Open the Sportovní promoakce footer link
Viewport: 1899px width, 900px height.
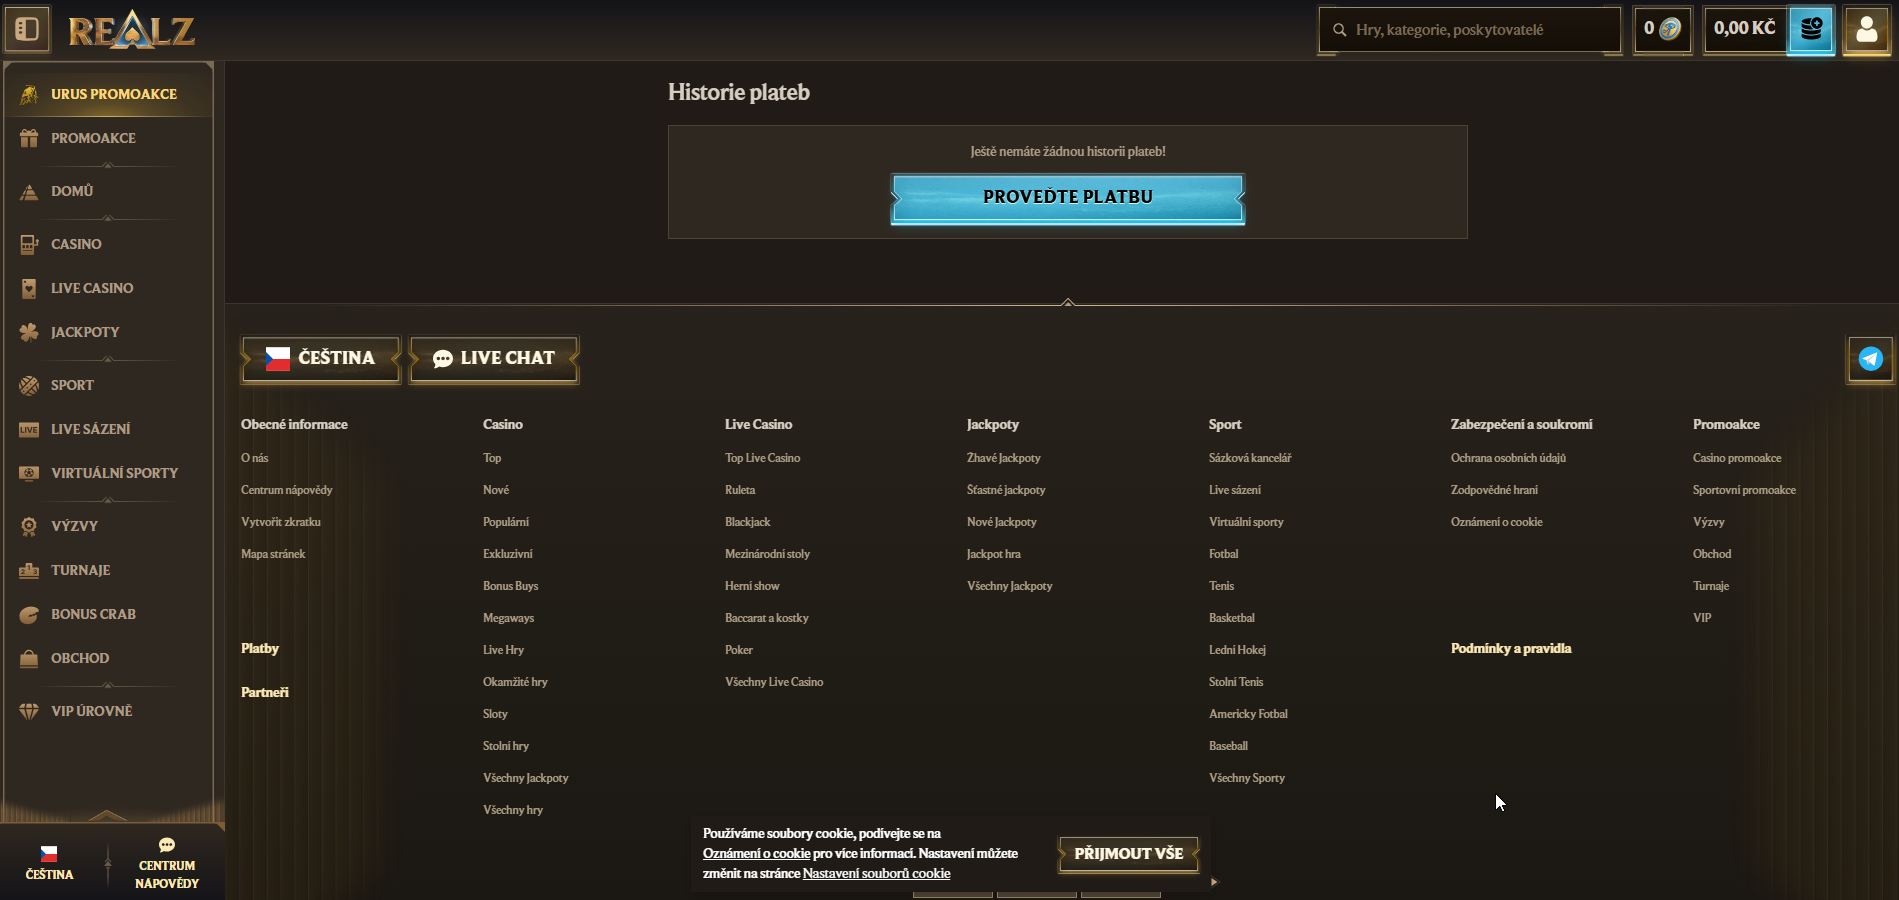[1744, 490]
